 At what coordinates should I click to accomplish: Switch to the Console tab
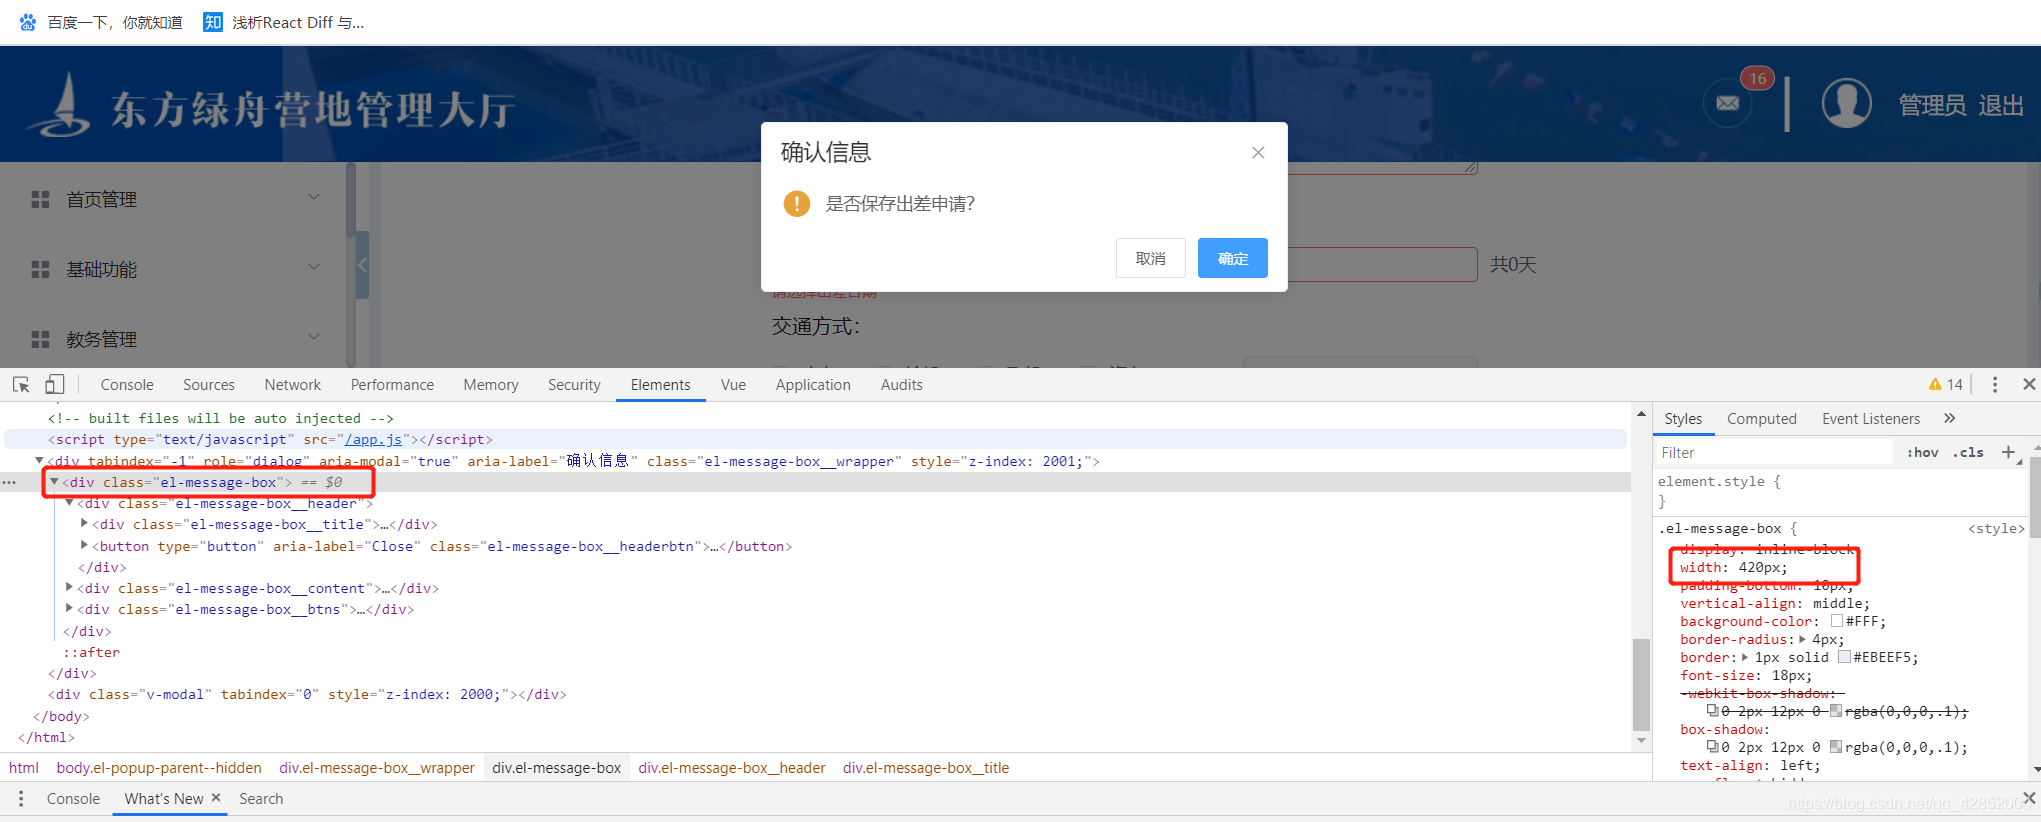coord(127,385)
